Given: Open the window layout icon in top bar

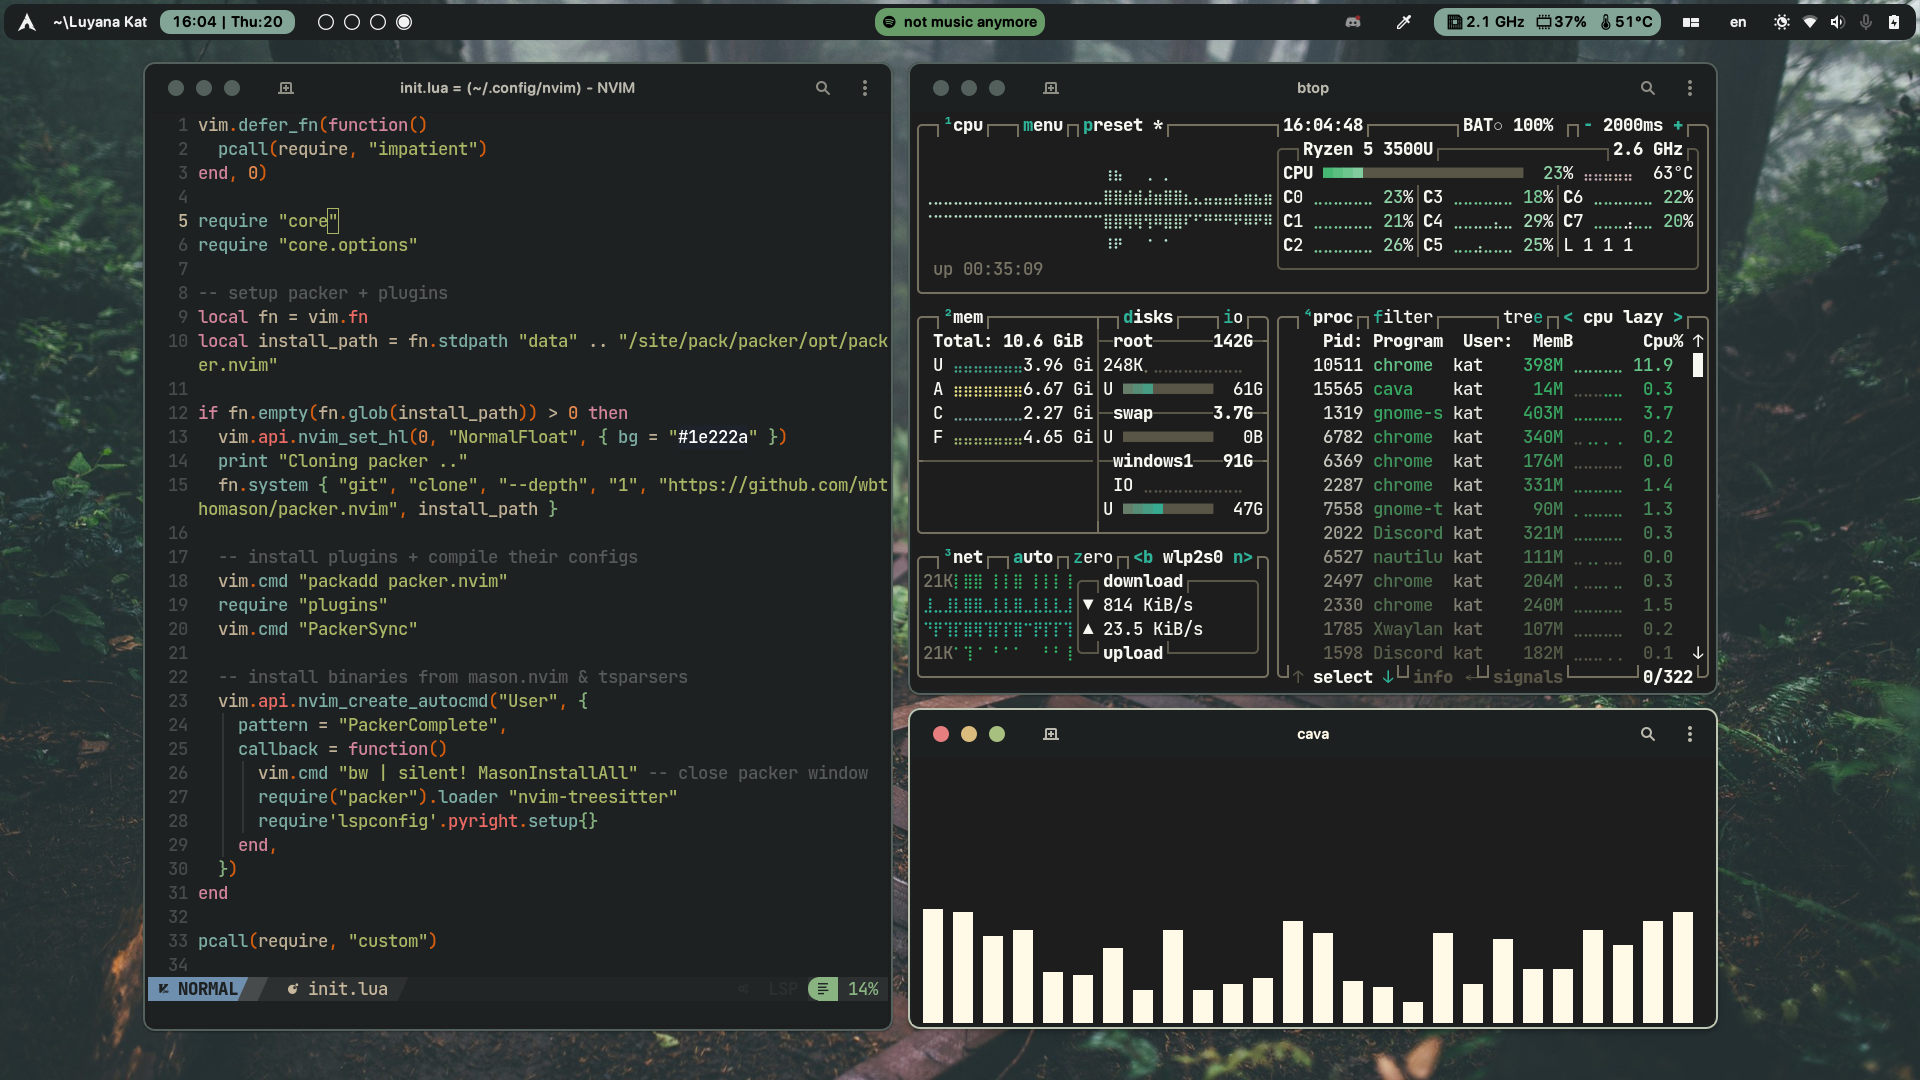Looking at the screenshot, I should click(x=1691, y=22).
